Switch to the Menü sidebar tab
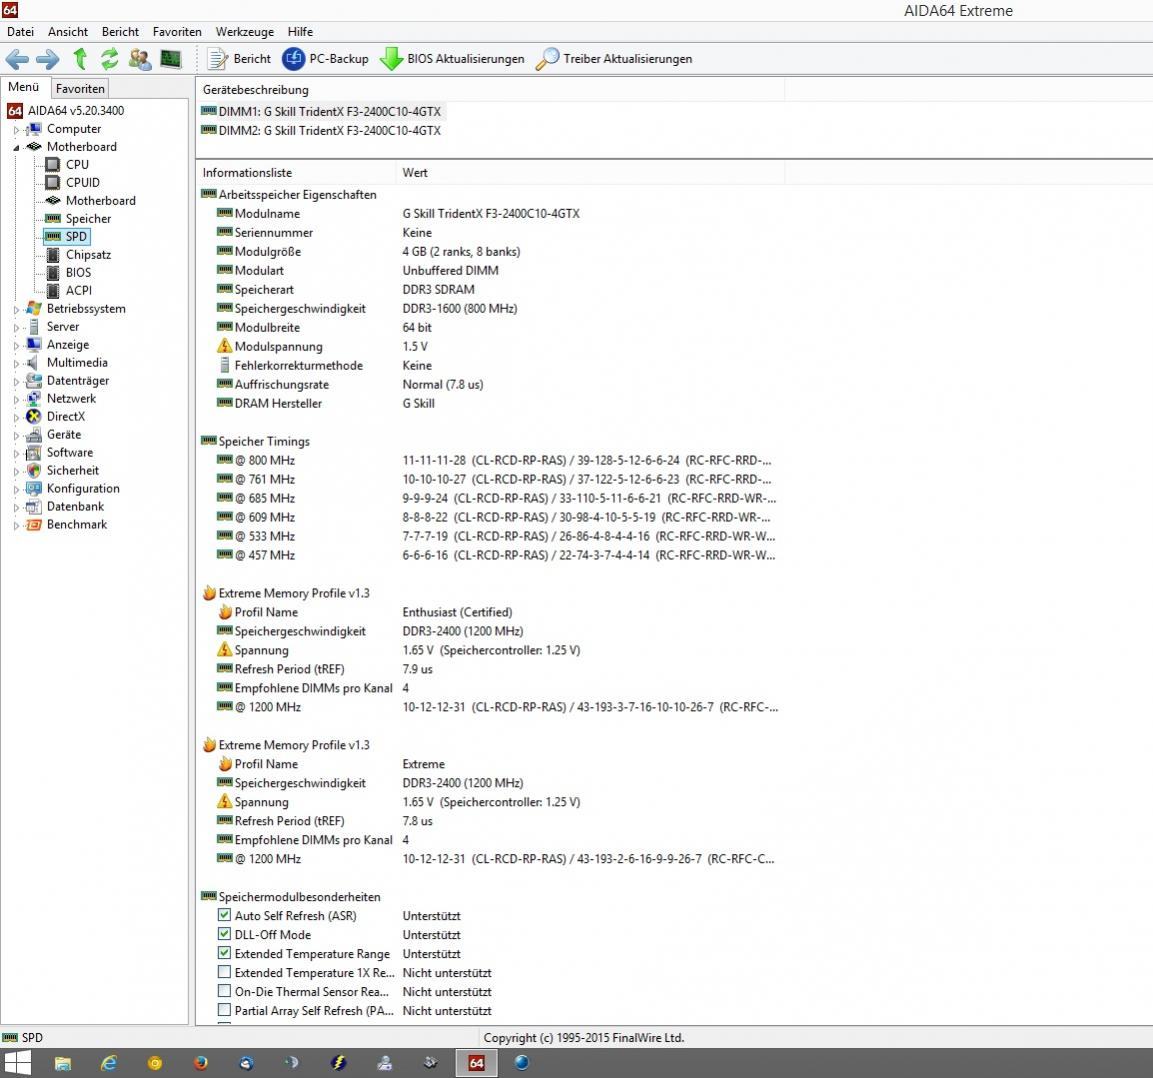This screenshot has height=1078, width=1153. (24, 87)
